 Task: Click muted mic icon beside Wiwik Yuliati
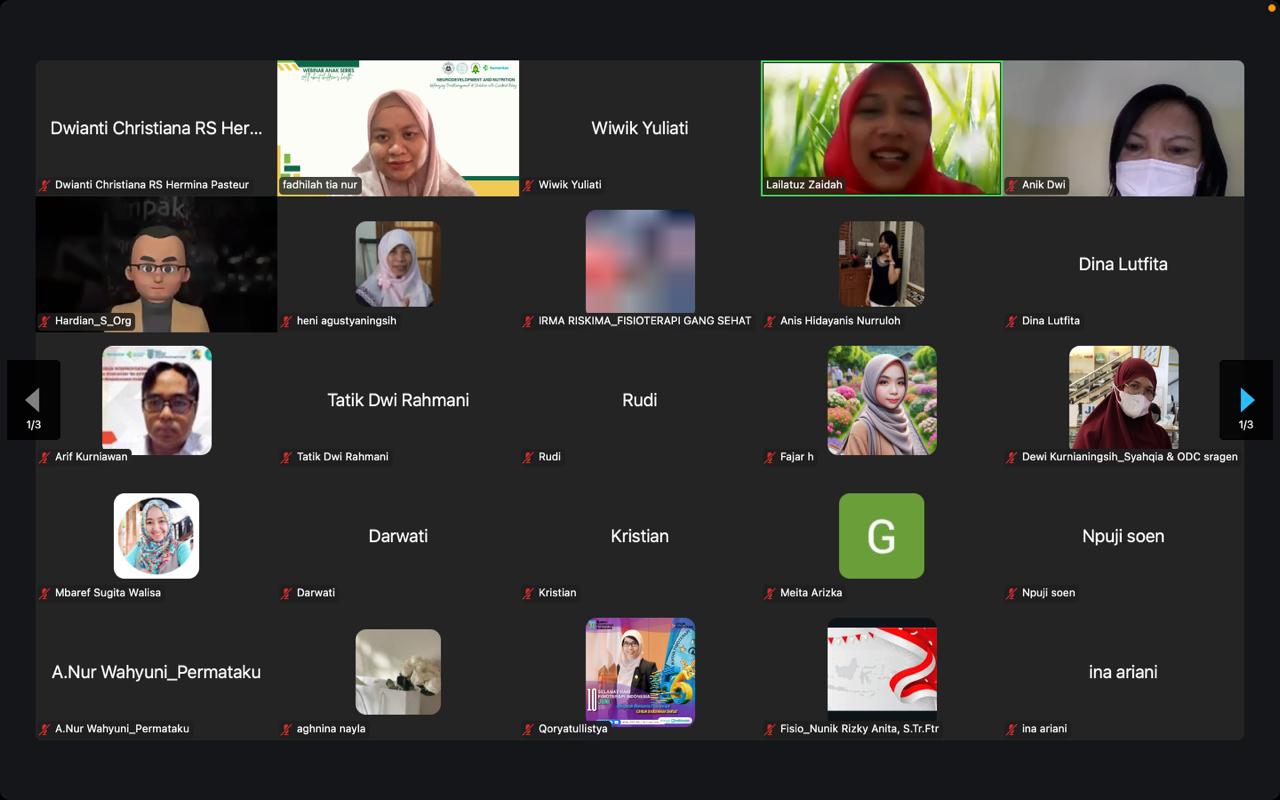pyautogui.click(x=529, y=185)
